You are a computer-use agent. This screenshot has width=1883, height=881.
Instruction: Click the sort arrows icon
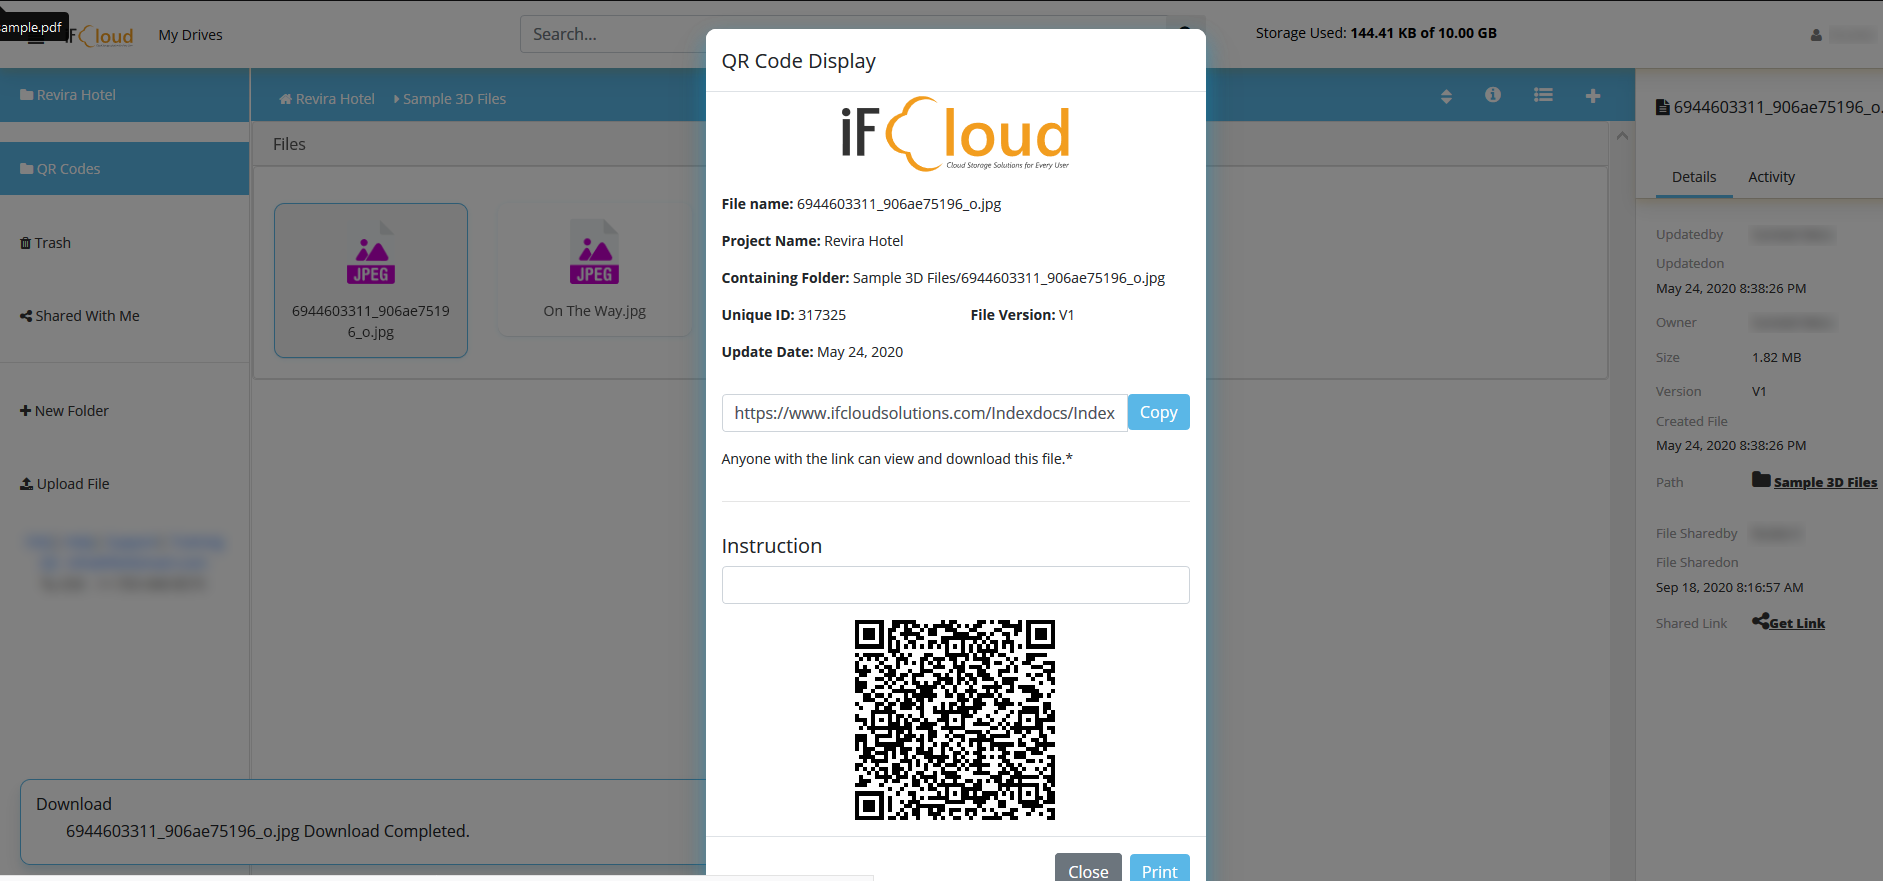pos(1446,96)
